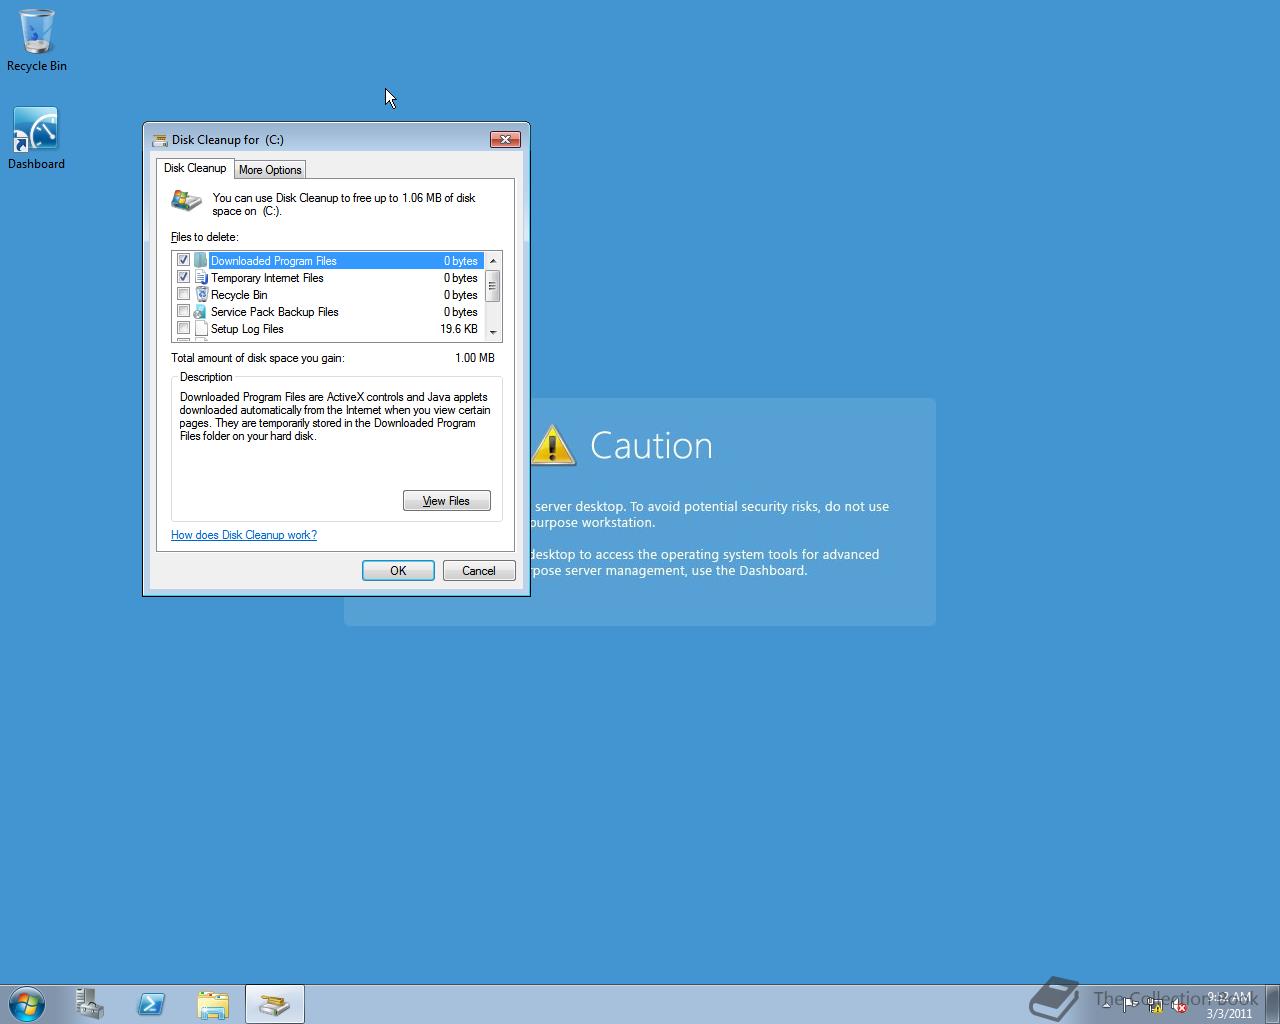1280x1024 pixels.
Task: Select the Downloaded Program Files row
Action: coord(328,261)
